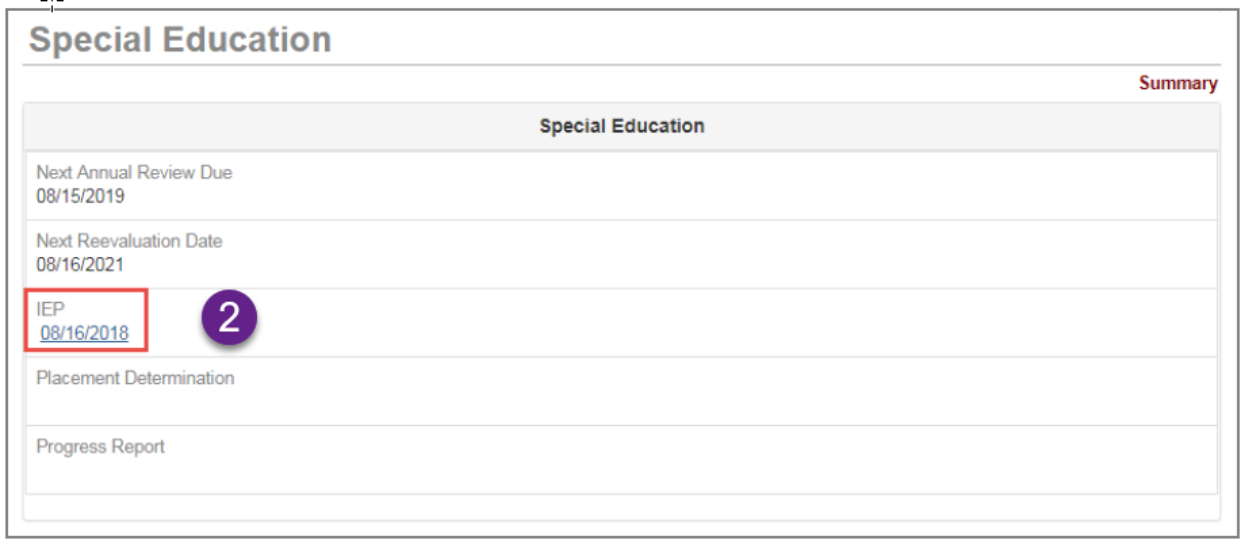This screenshot has width=1248, height=544.
Task: Click blank space right of 08/16/2021
Action: pos(600,265)
